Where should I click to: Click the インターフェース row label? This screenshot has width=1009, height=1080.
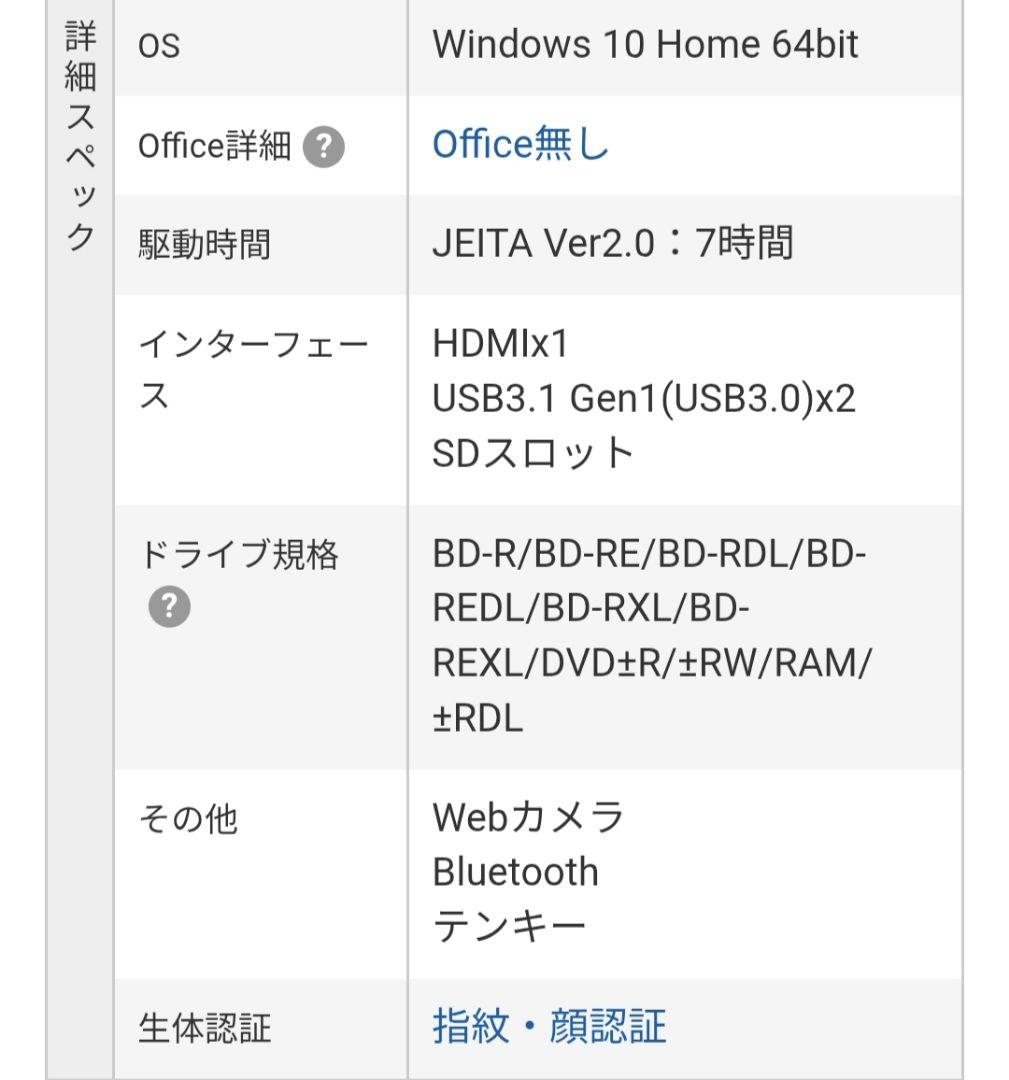click(x=253, y=371)
